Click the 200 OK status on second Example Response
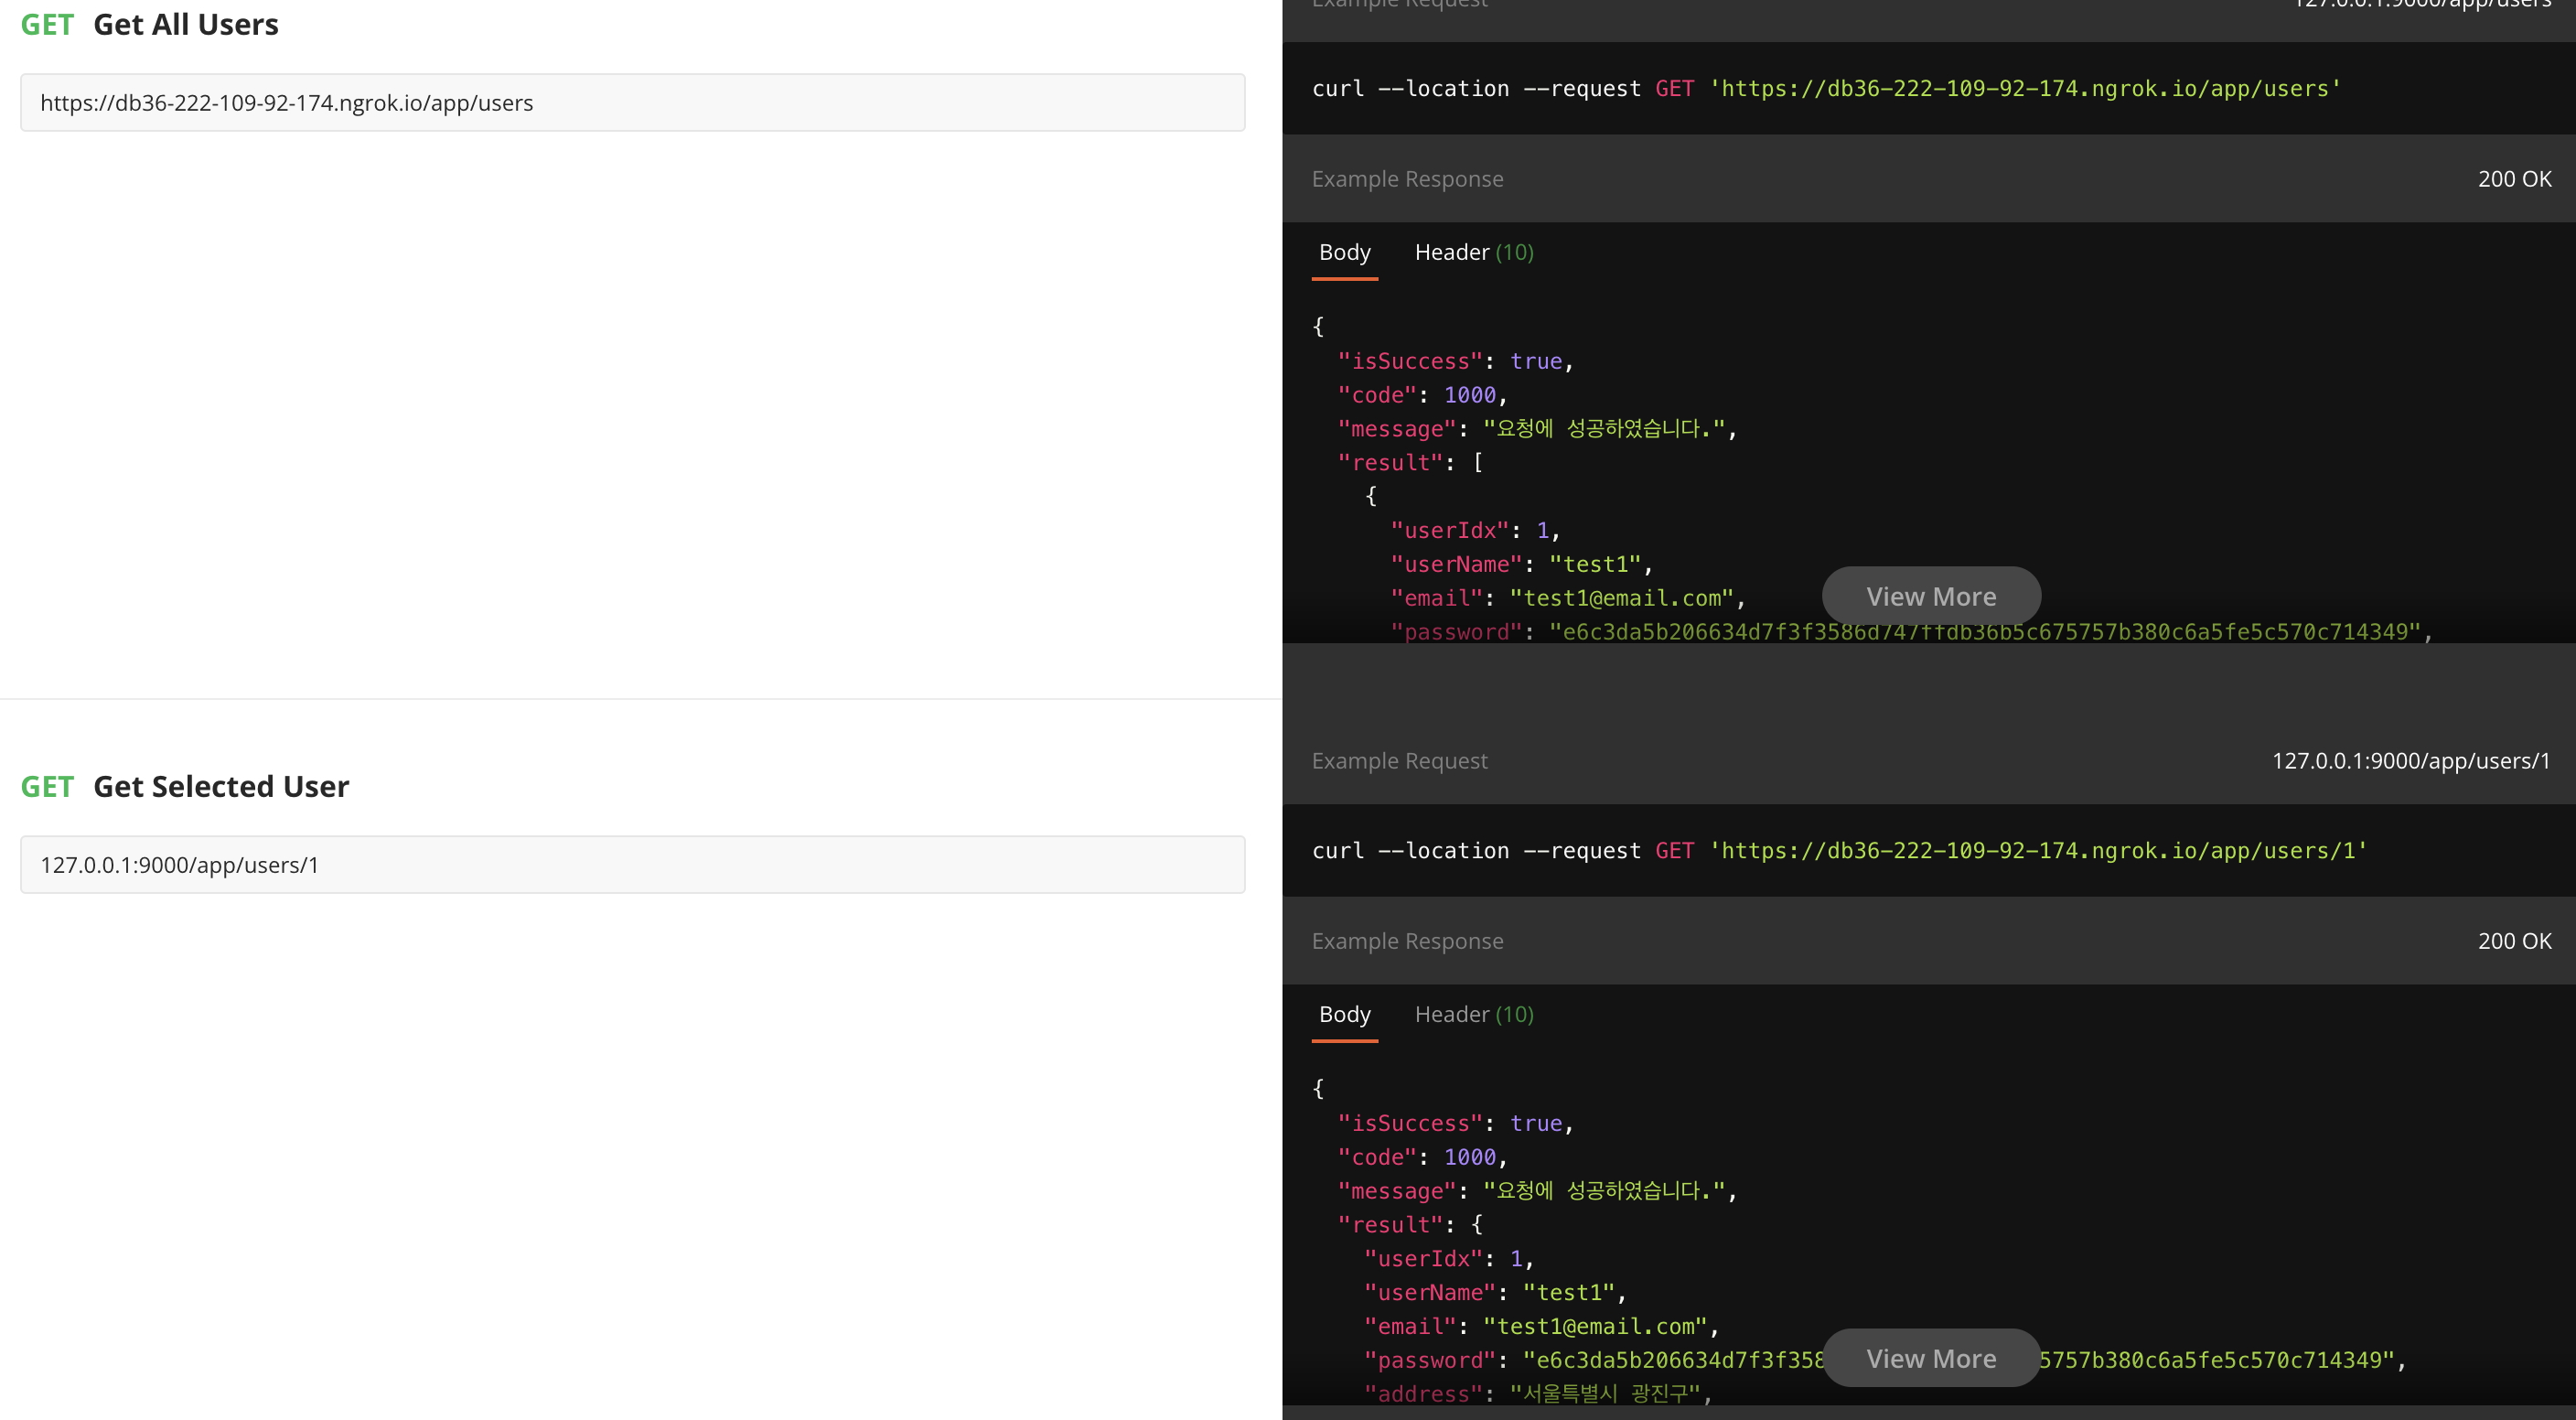Viewport: 2576px width, 1420px height. [2514, 940]
